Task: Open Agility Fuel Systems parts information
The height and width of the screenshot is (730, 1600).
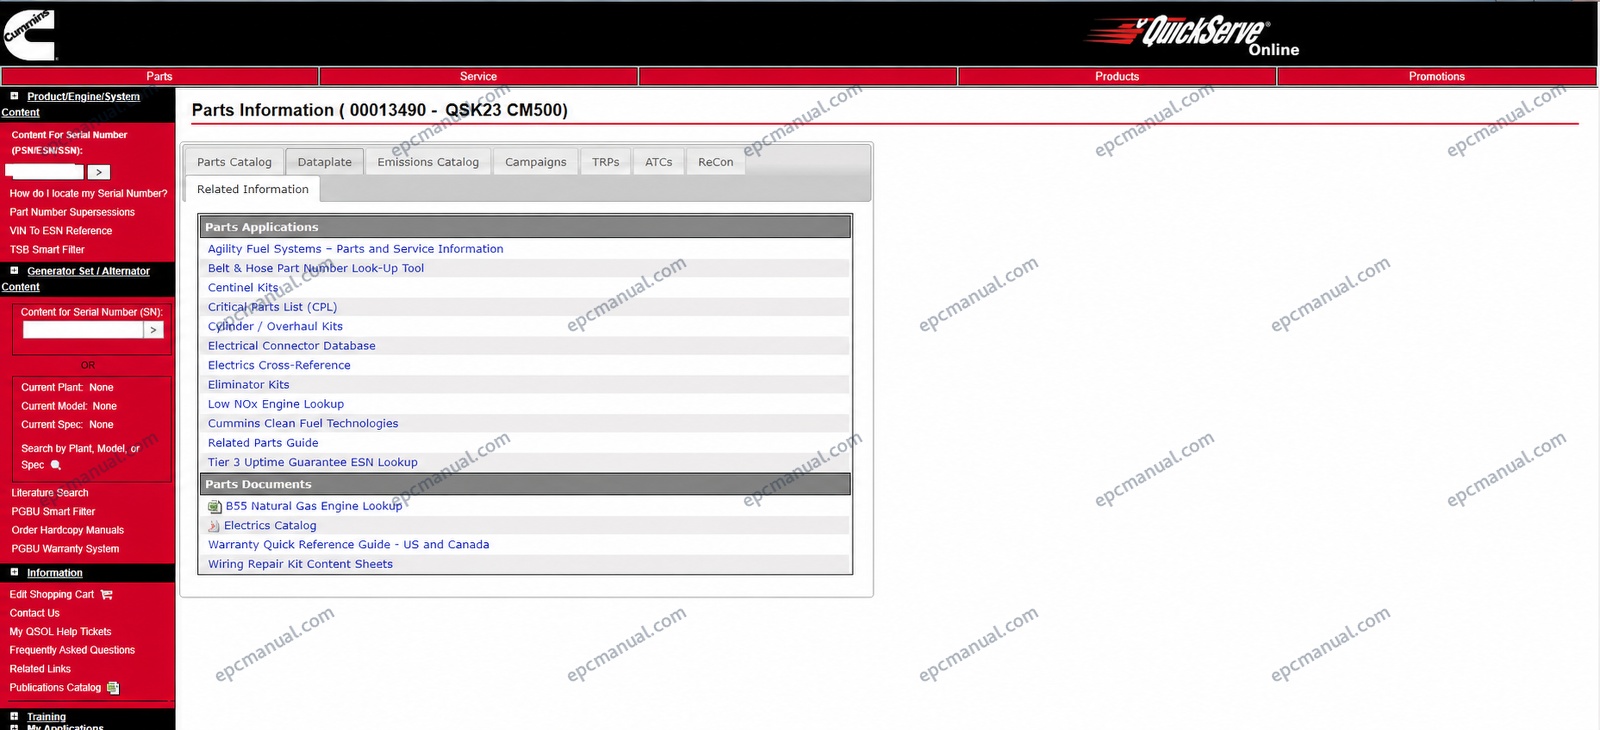Action: [x=355, y=249]
